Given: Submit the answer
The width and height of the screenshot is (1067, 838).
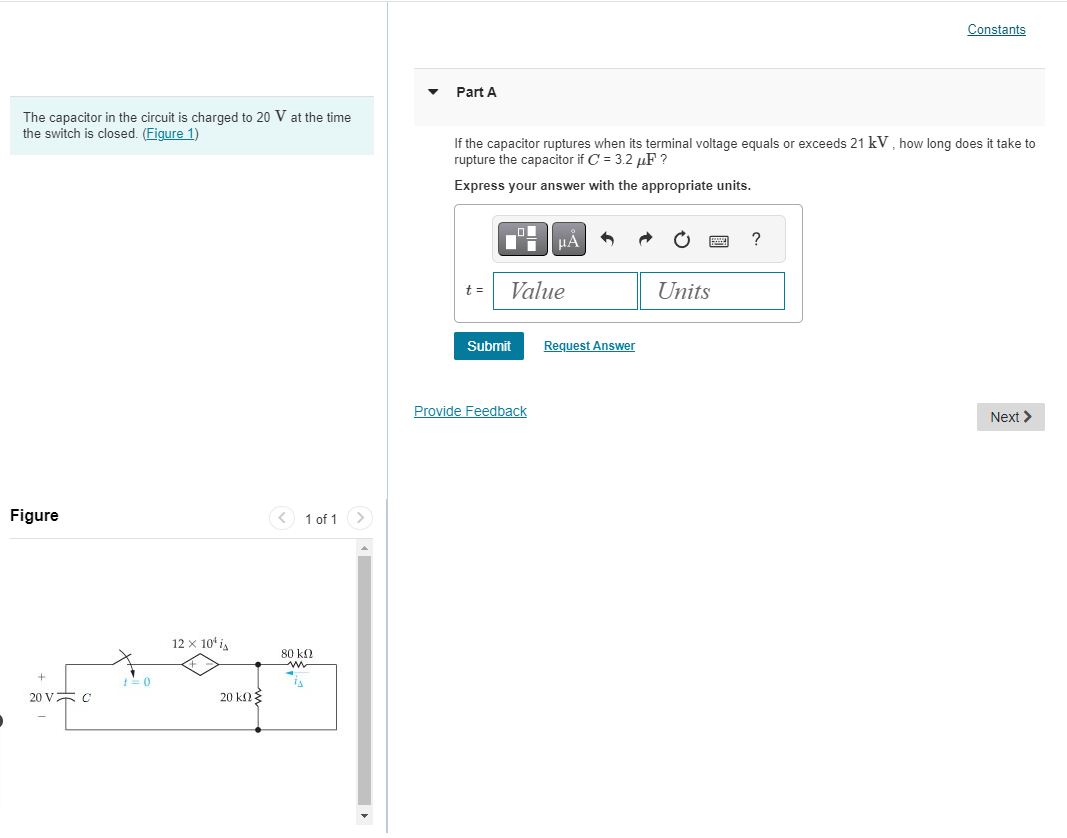Looking at the screenshot, I should point(488,345).
